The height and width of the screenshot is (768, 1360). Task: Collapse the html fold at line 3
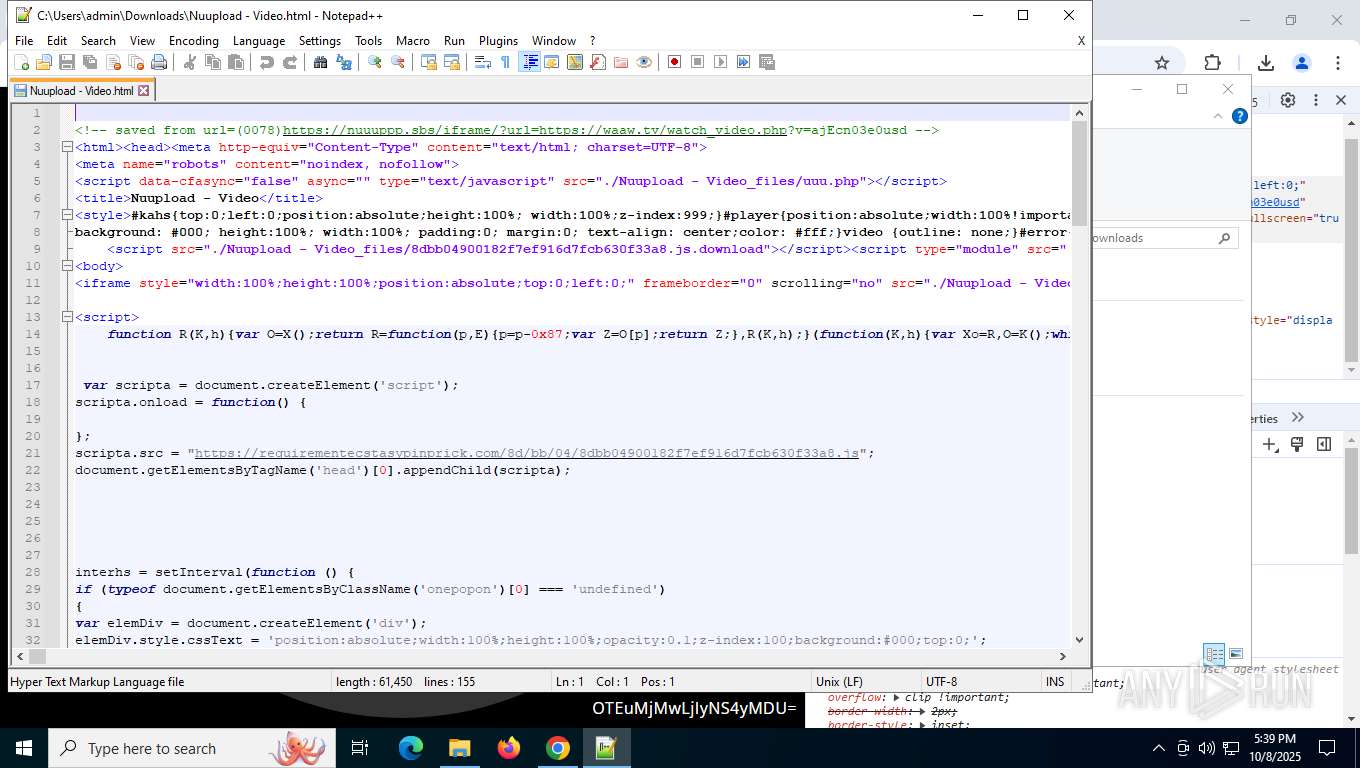[66, 147]
